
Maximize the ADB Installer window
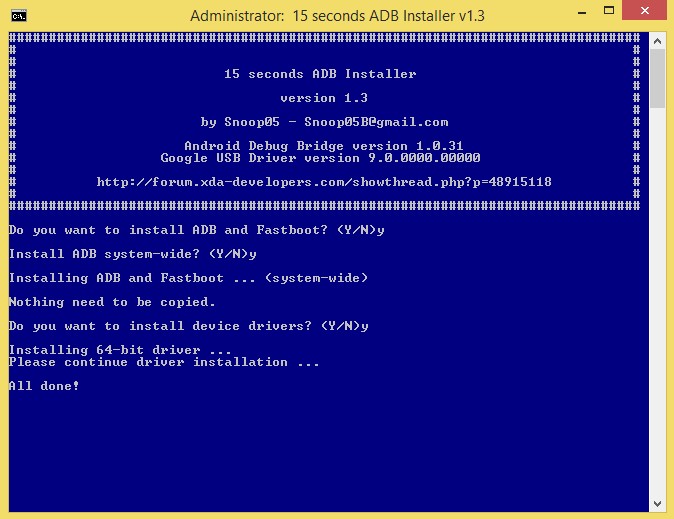609,10
